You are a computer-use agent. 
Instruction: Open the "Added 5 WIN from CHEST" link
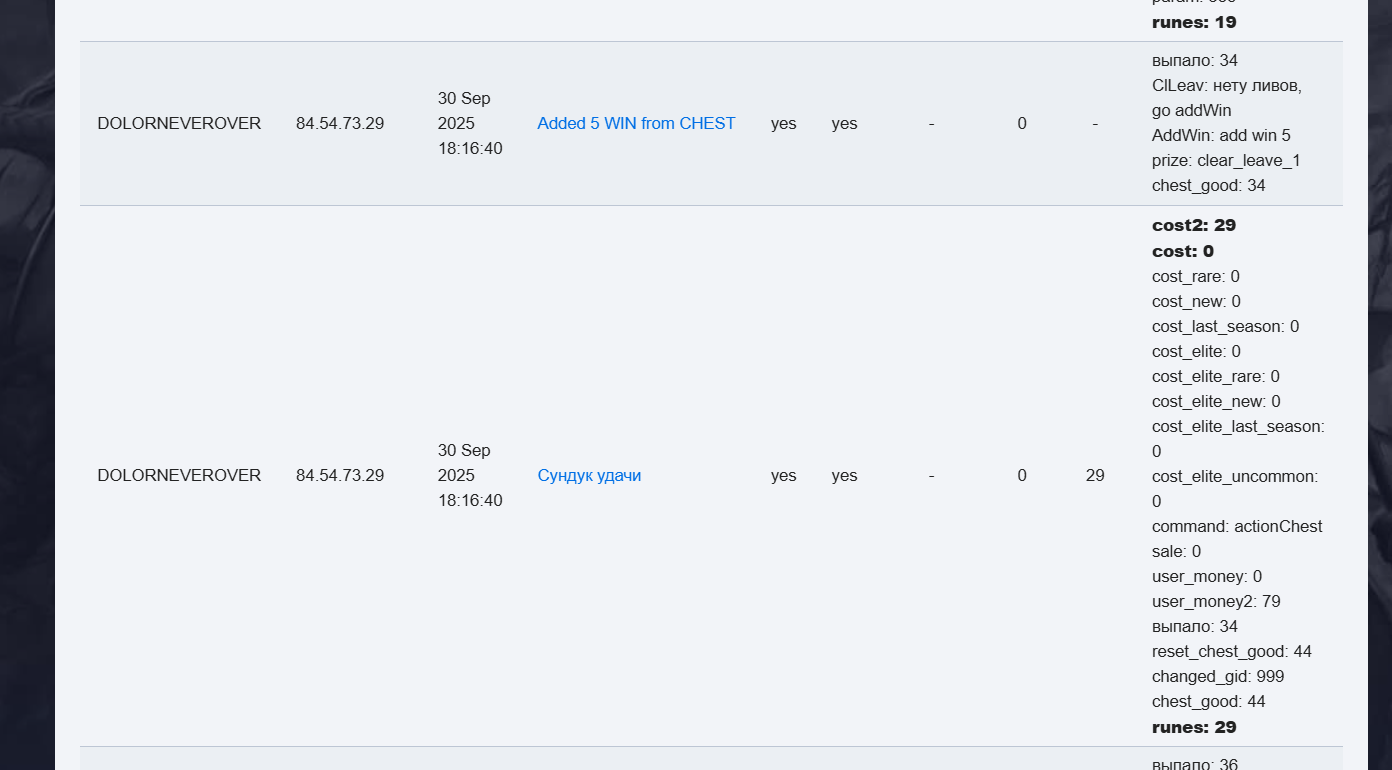click(636, 124)
